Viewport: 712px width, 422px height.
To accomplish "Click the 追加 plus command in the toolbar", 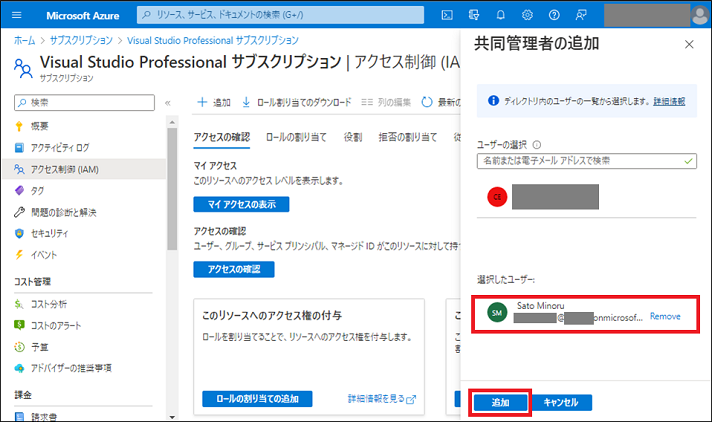I will (214, 102).
